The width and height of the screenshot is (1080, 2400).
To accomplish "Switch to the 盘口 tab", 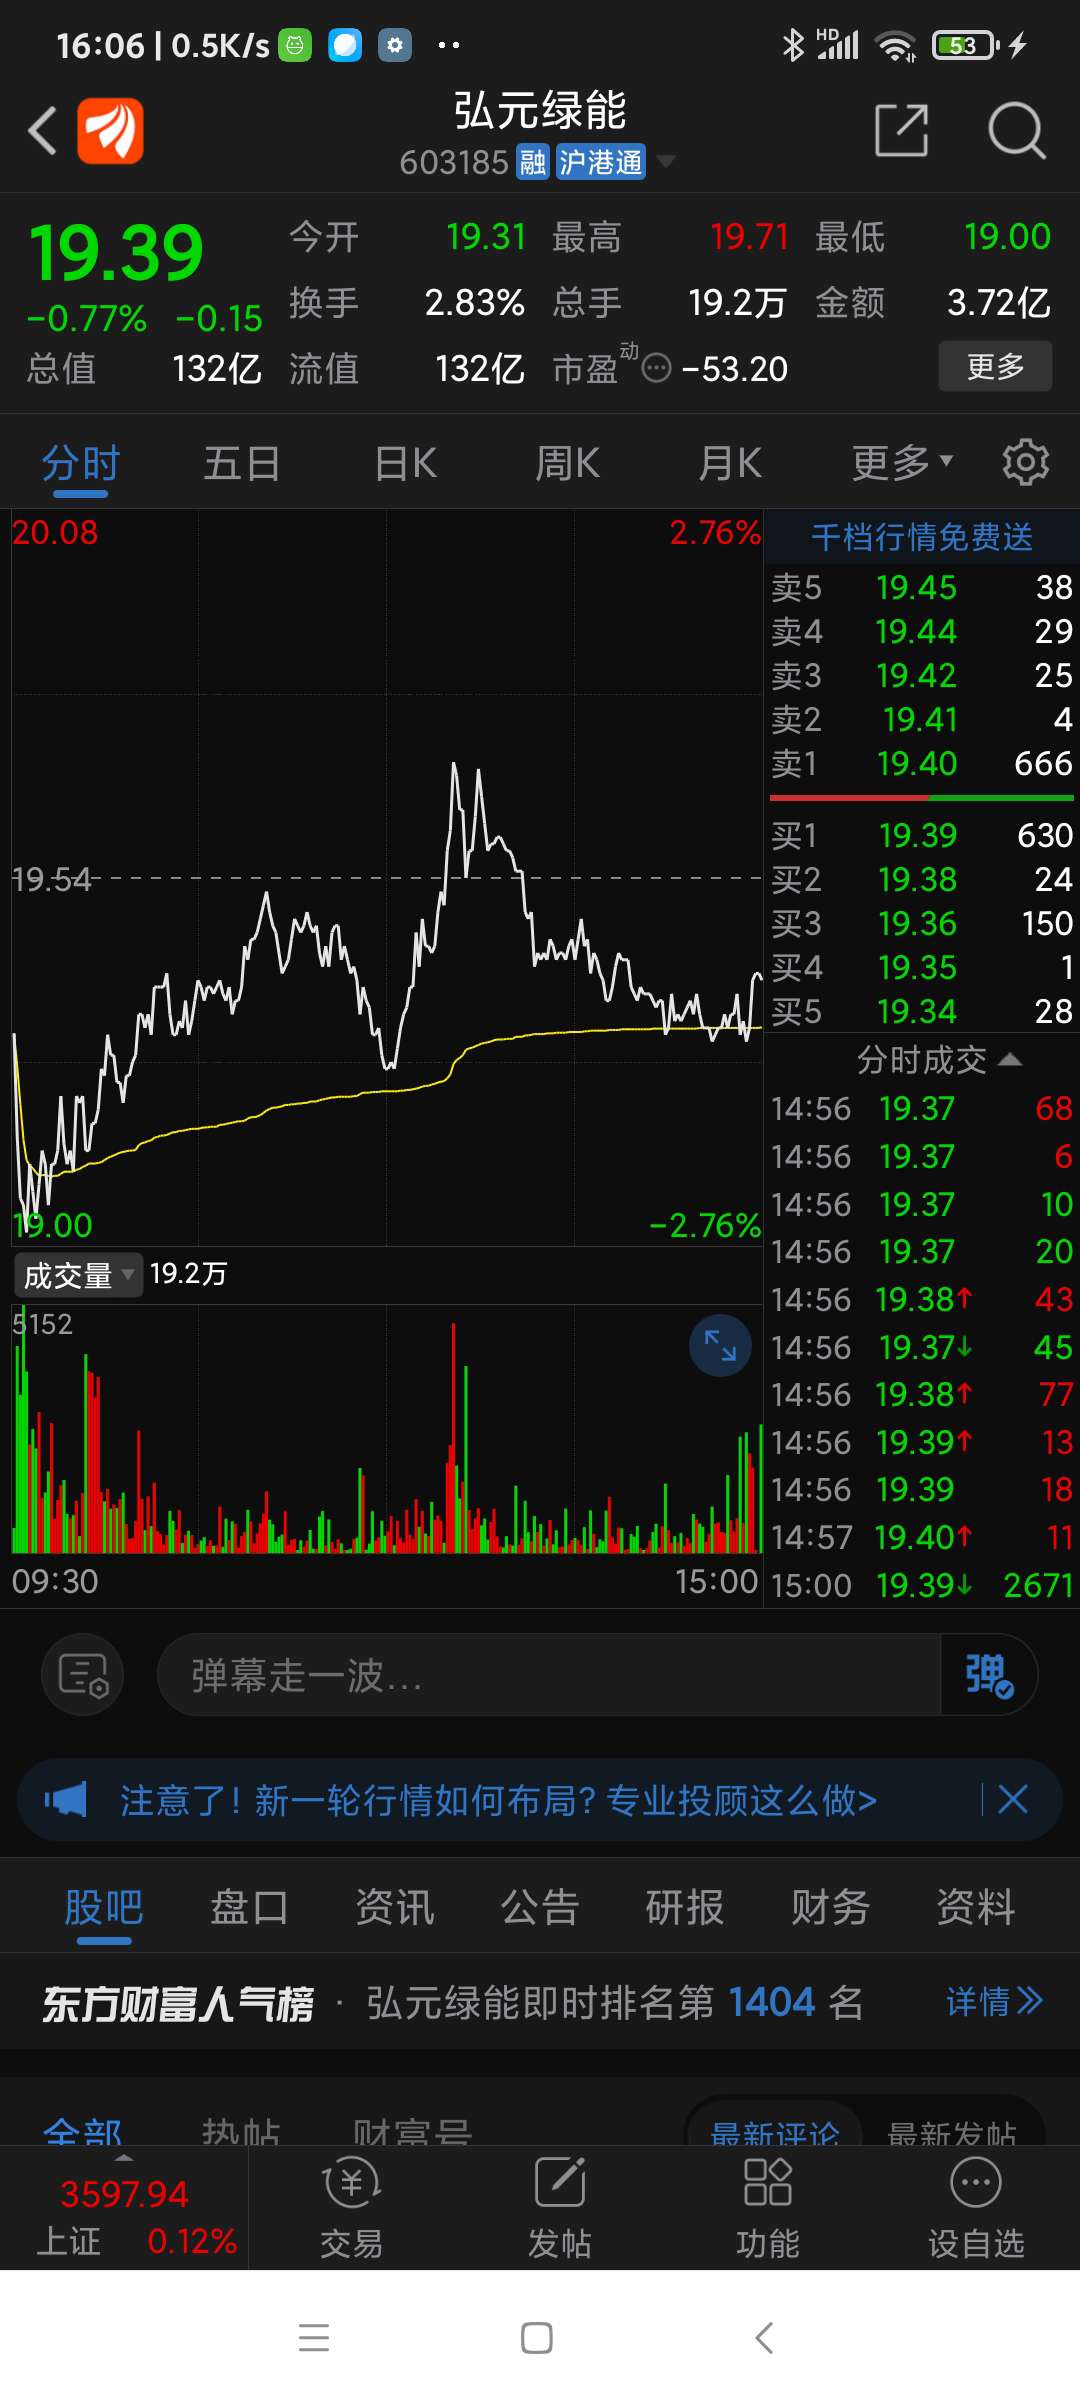I will (x=249, y=1907).
